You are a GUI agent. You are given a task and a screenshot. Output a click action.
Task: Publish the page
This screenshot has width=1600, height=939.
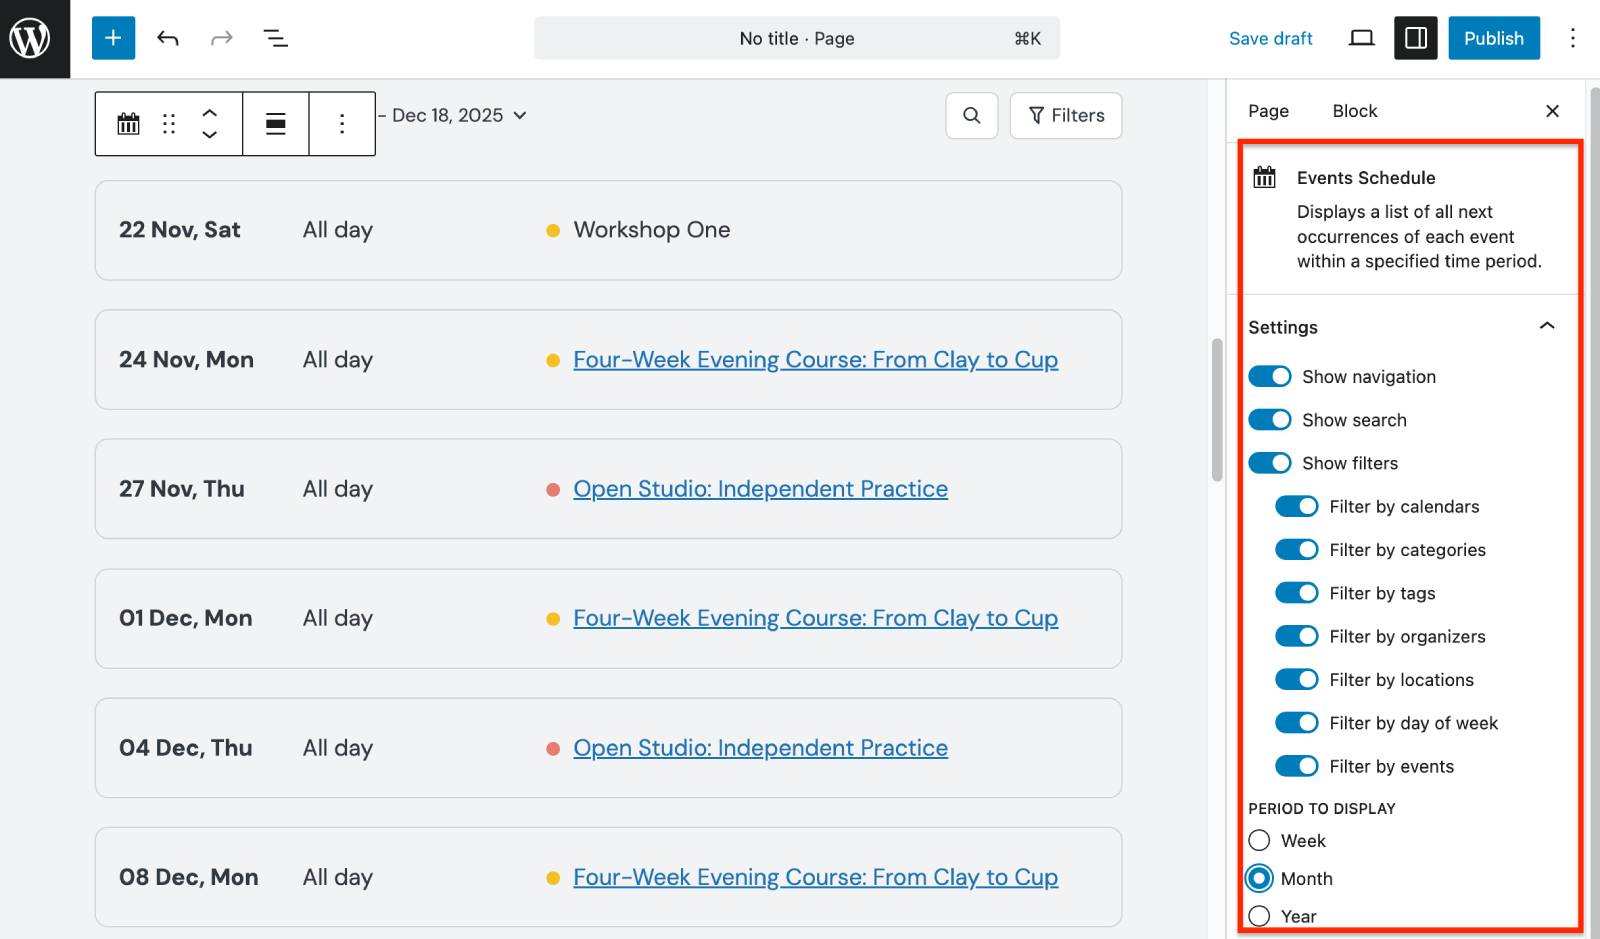pos(1493,38)
